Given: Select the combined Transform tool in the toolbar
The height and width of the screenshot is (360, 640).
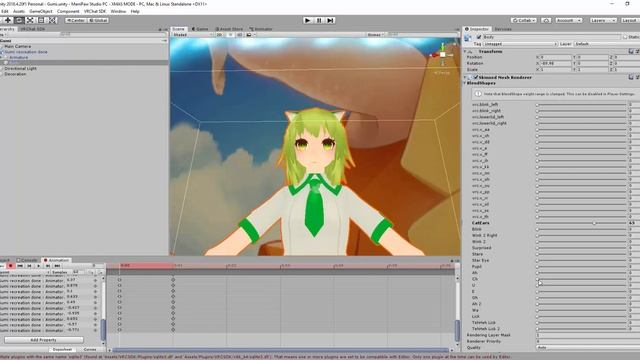Looking at the screenshot, I should click(x=53, y=20).
